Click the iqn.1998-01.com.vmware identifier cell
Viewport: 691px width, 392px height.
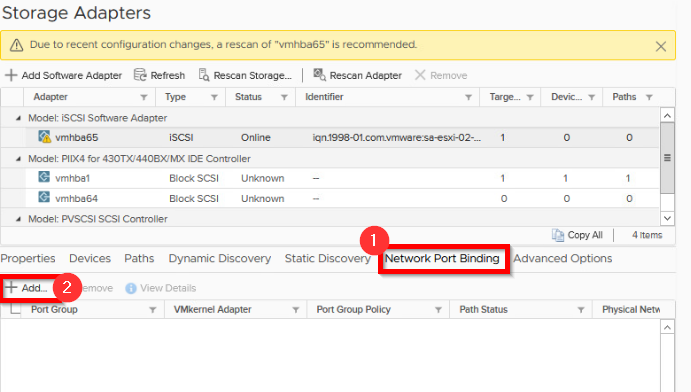pos(397,137)
